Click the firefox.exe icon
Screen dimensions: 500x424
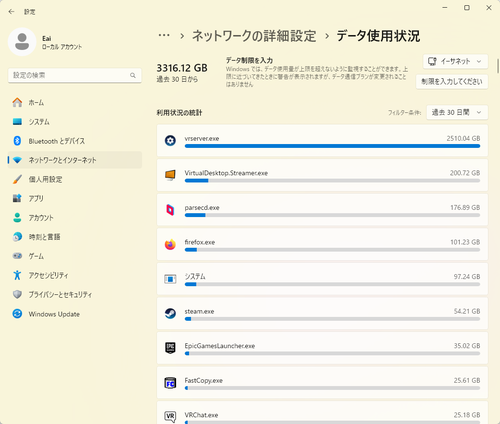coord(170,244)
